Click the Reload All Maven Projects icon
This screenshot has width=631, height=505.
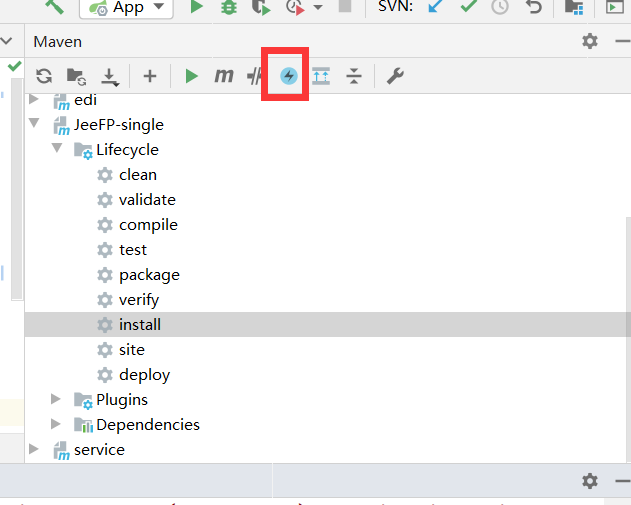coord(44,76)
